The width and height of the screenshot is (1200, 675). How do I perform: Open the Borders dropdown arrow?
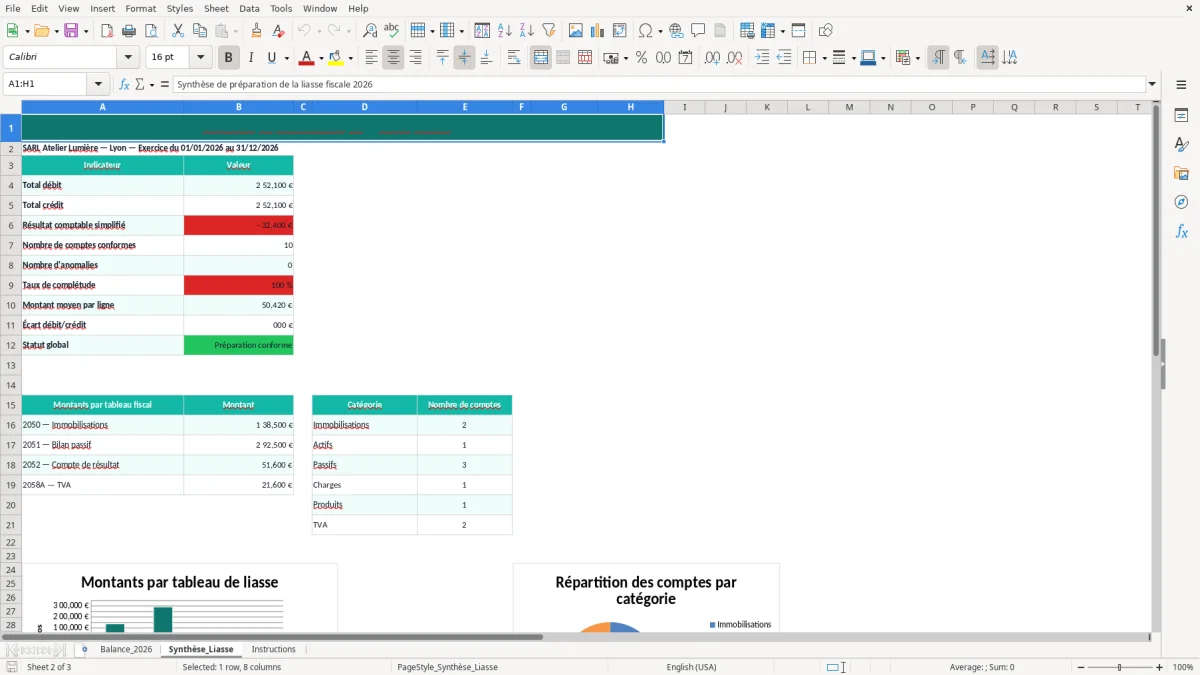[x=825, y=58]
